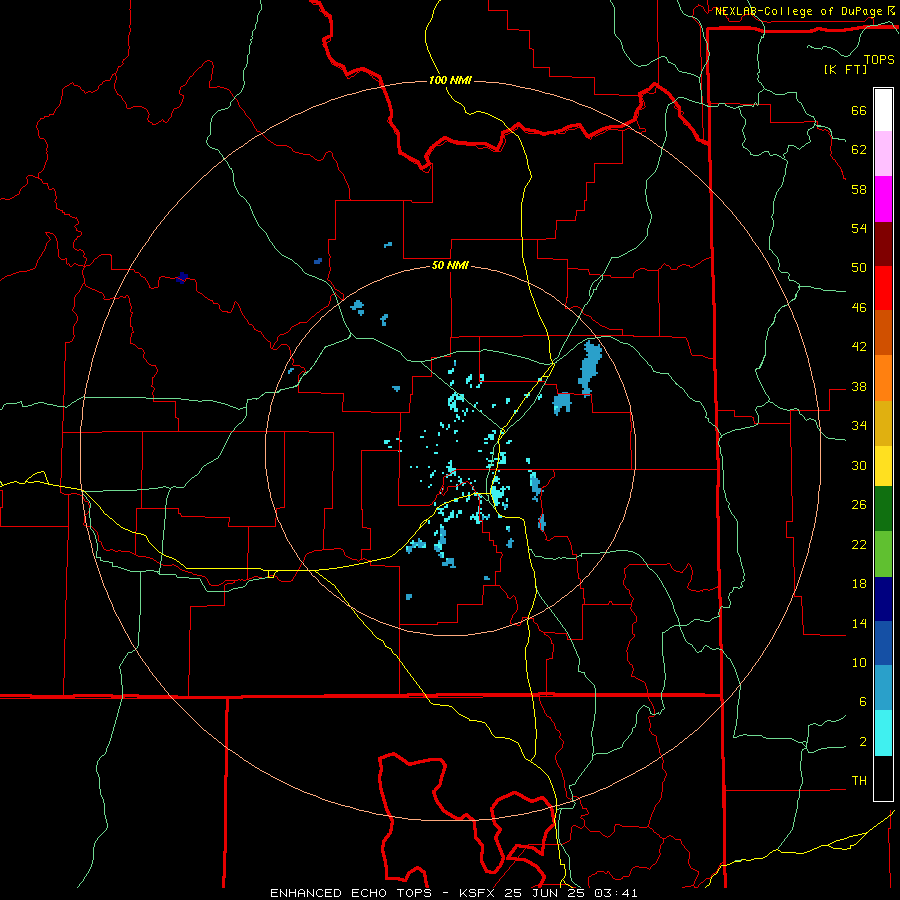
Task: Click the dark navy echo far west
Action: tap(182, 278)
